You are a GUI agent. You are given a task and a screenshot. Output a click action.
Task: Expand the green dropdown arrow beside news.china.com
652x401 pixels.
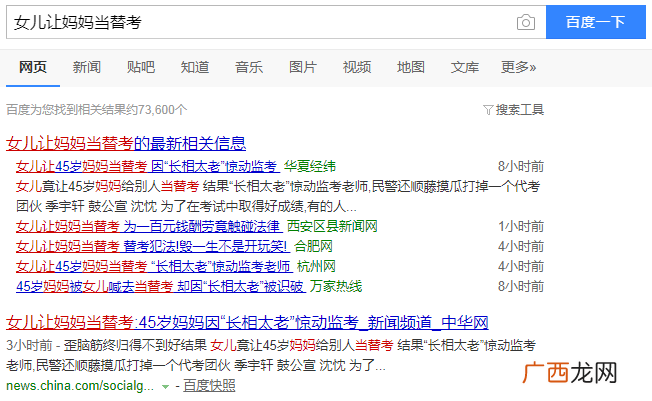pyautogui.click(x=165, y=387)
